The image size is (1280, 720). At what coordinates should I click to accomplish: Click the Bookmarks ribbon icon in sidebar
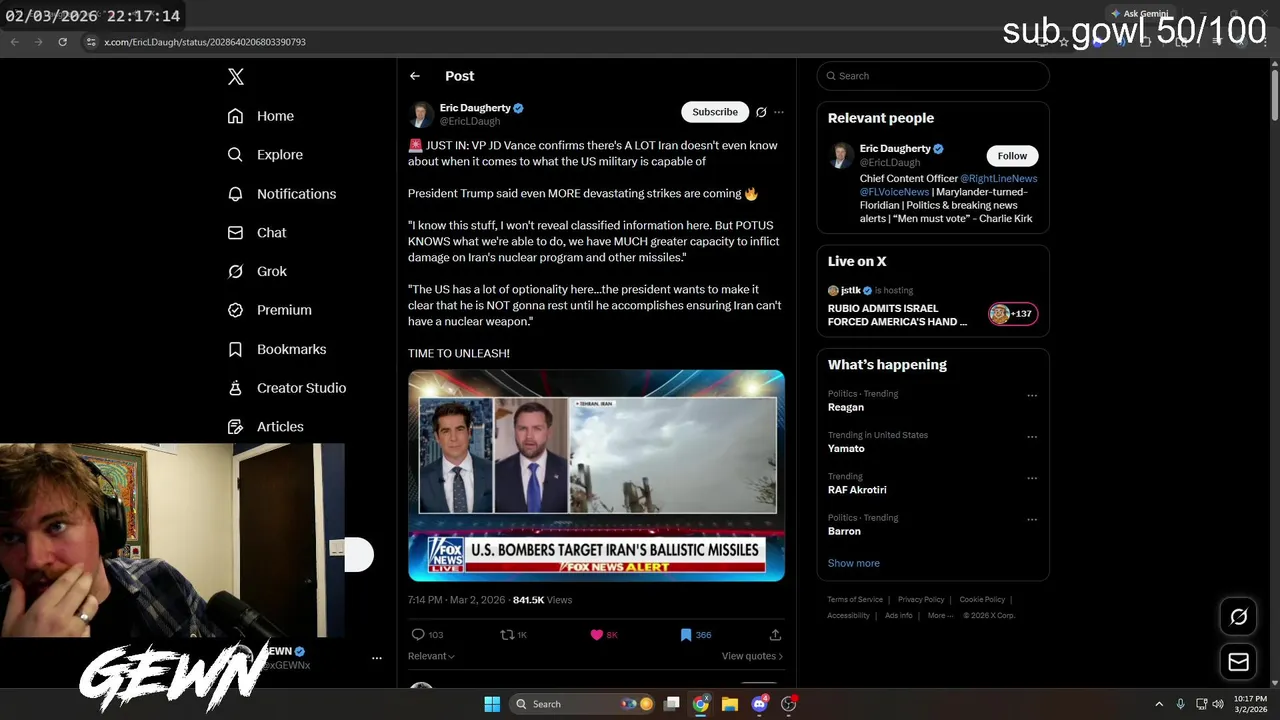(235, 349)
